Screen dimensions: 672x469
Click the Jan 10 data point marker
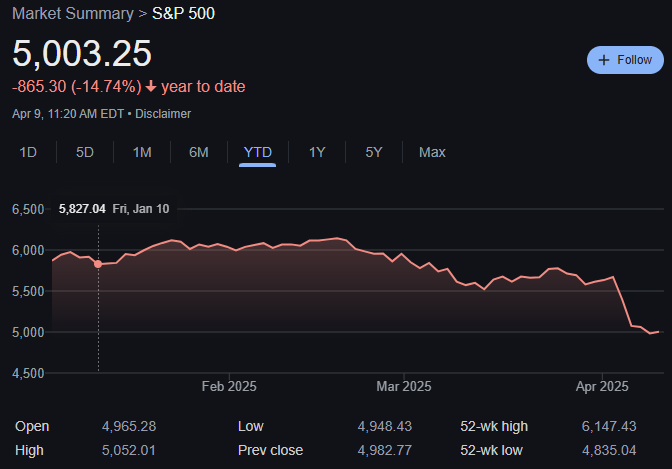(98, 264)
